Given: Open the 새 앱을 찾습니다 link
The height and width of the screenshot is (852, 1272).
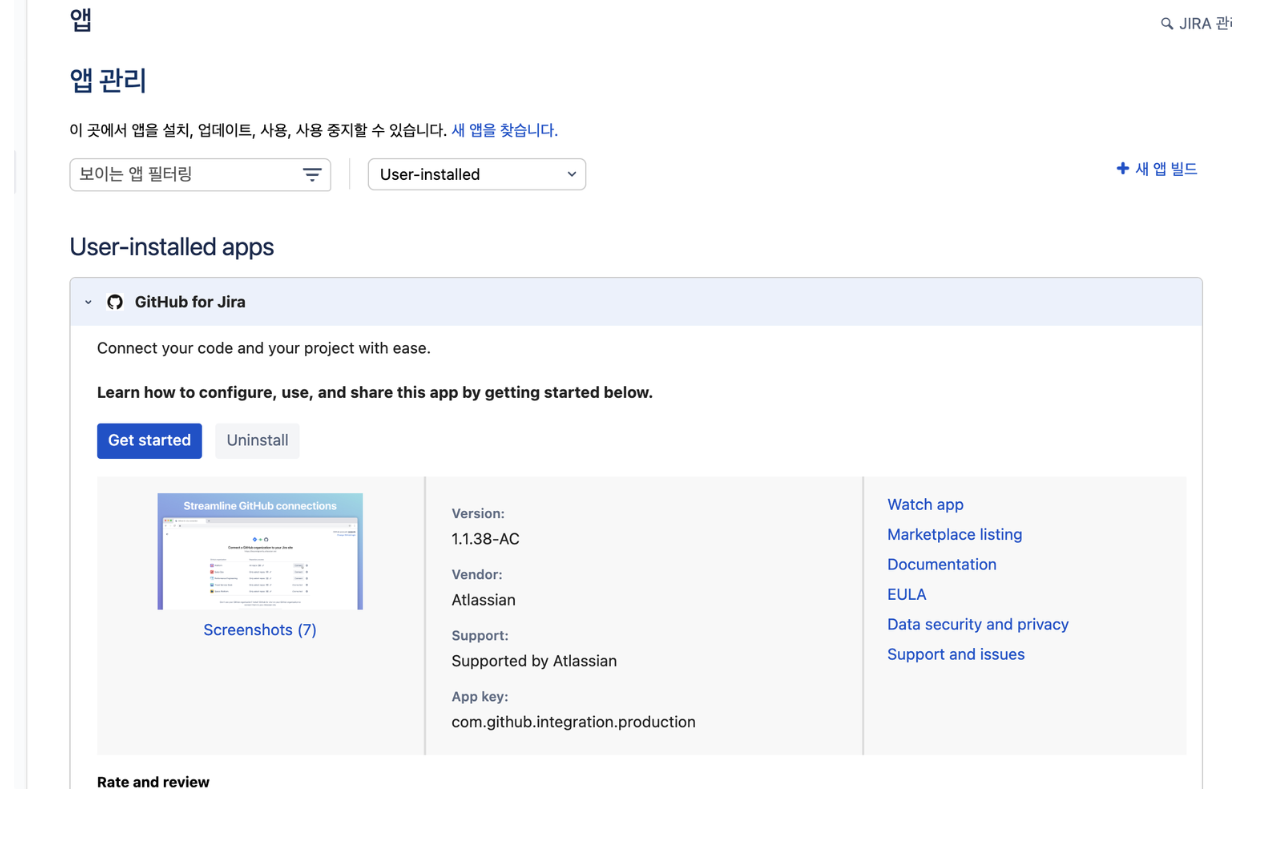Looking at the screenshot, I should tap(505, 130).
